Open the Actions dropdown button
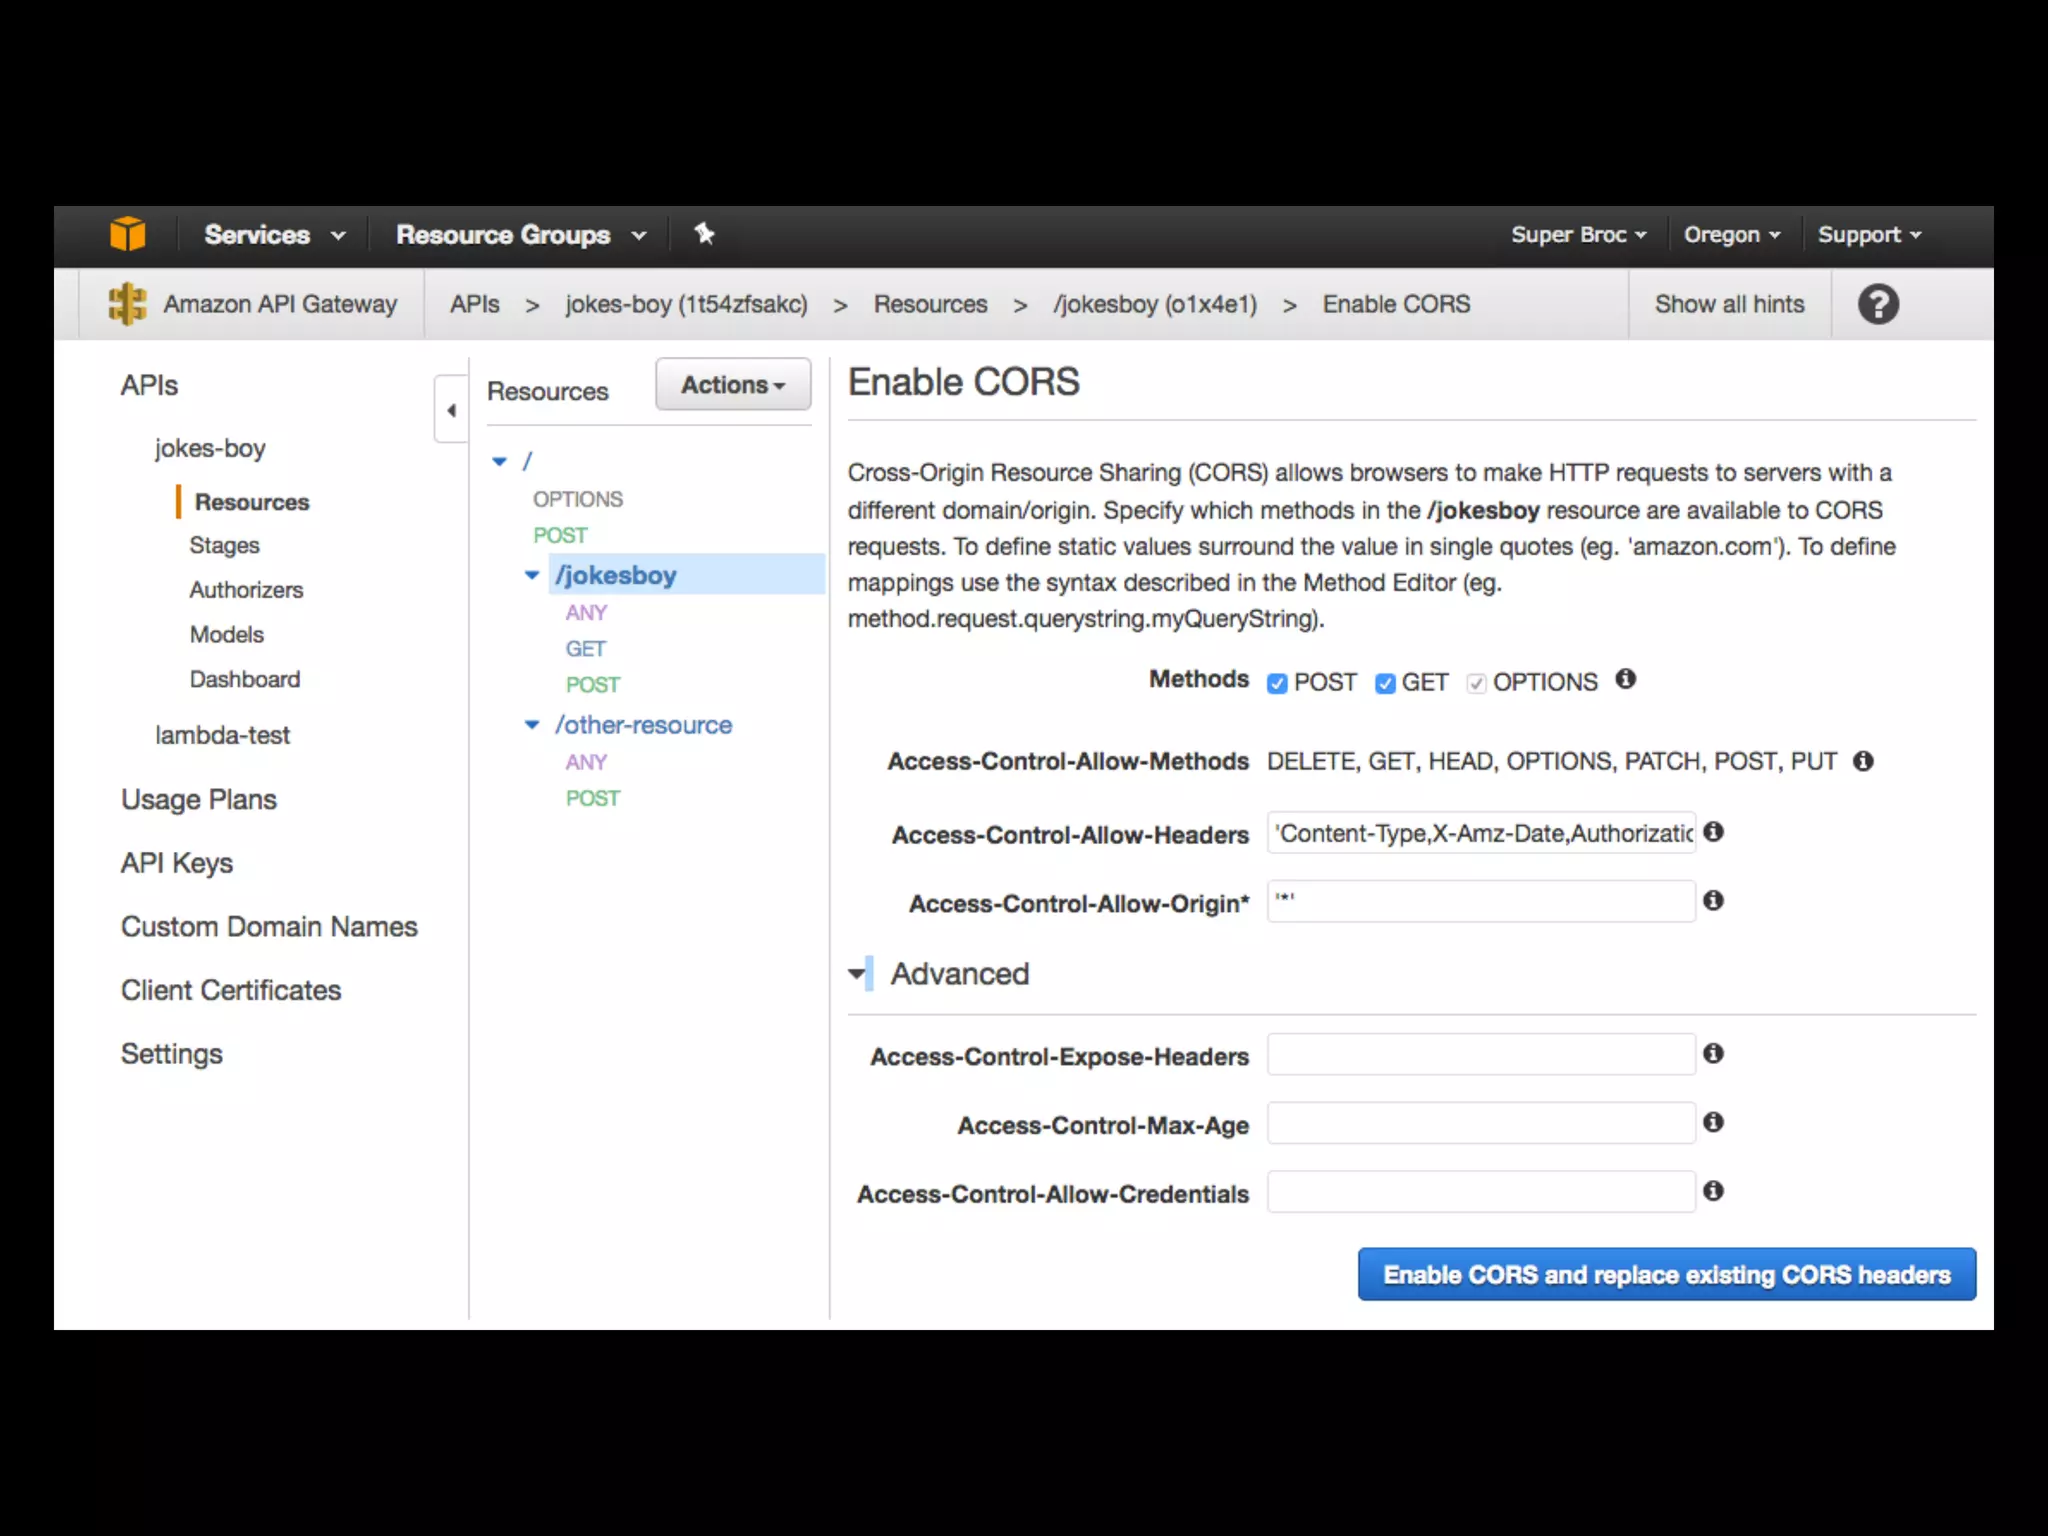This screenshot has width=2048, height=1536. click(733, 385)
